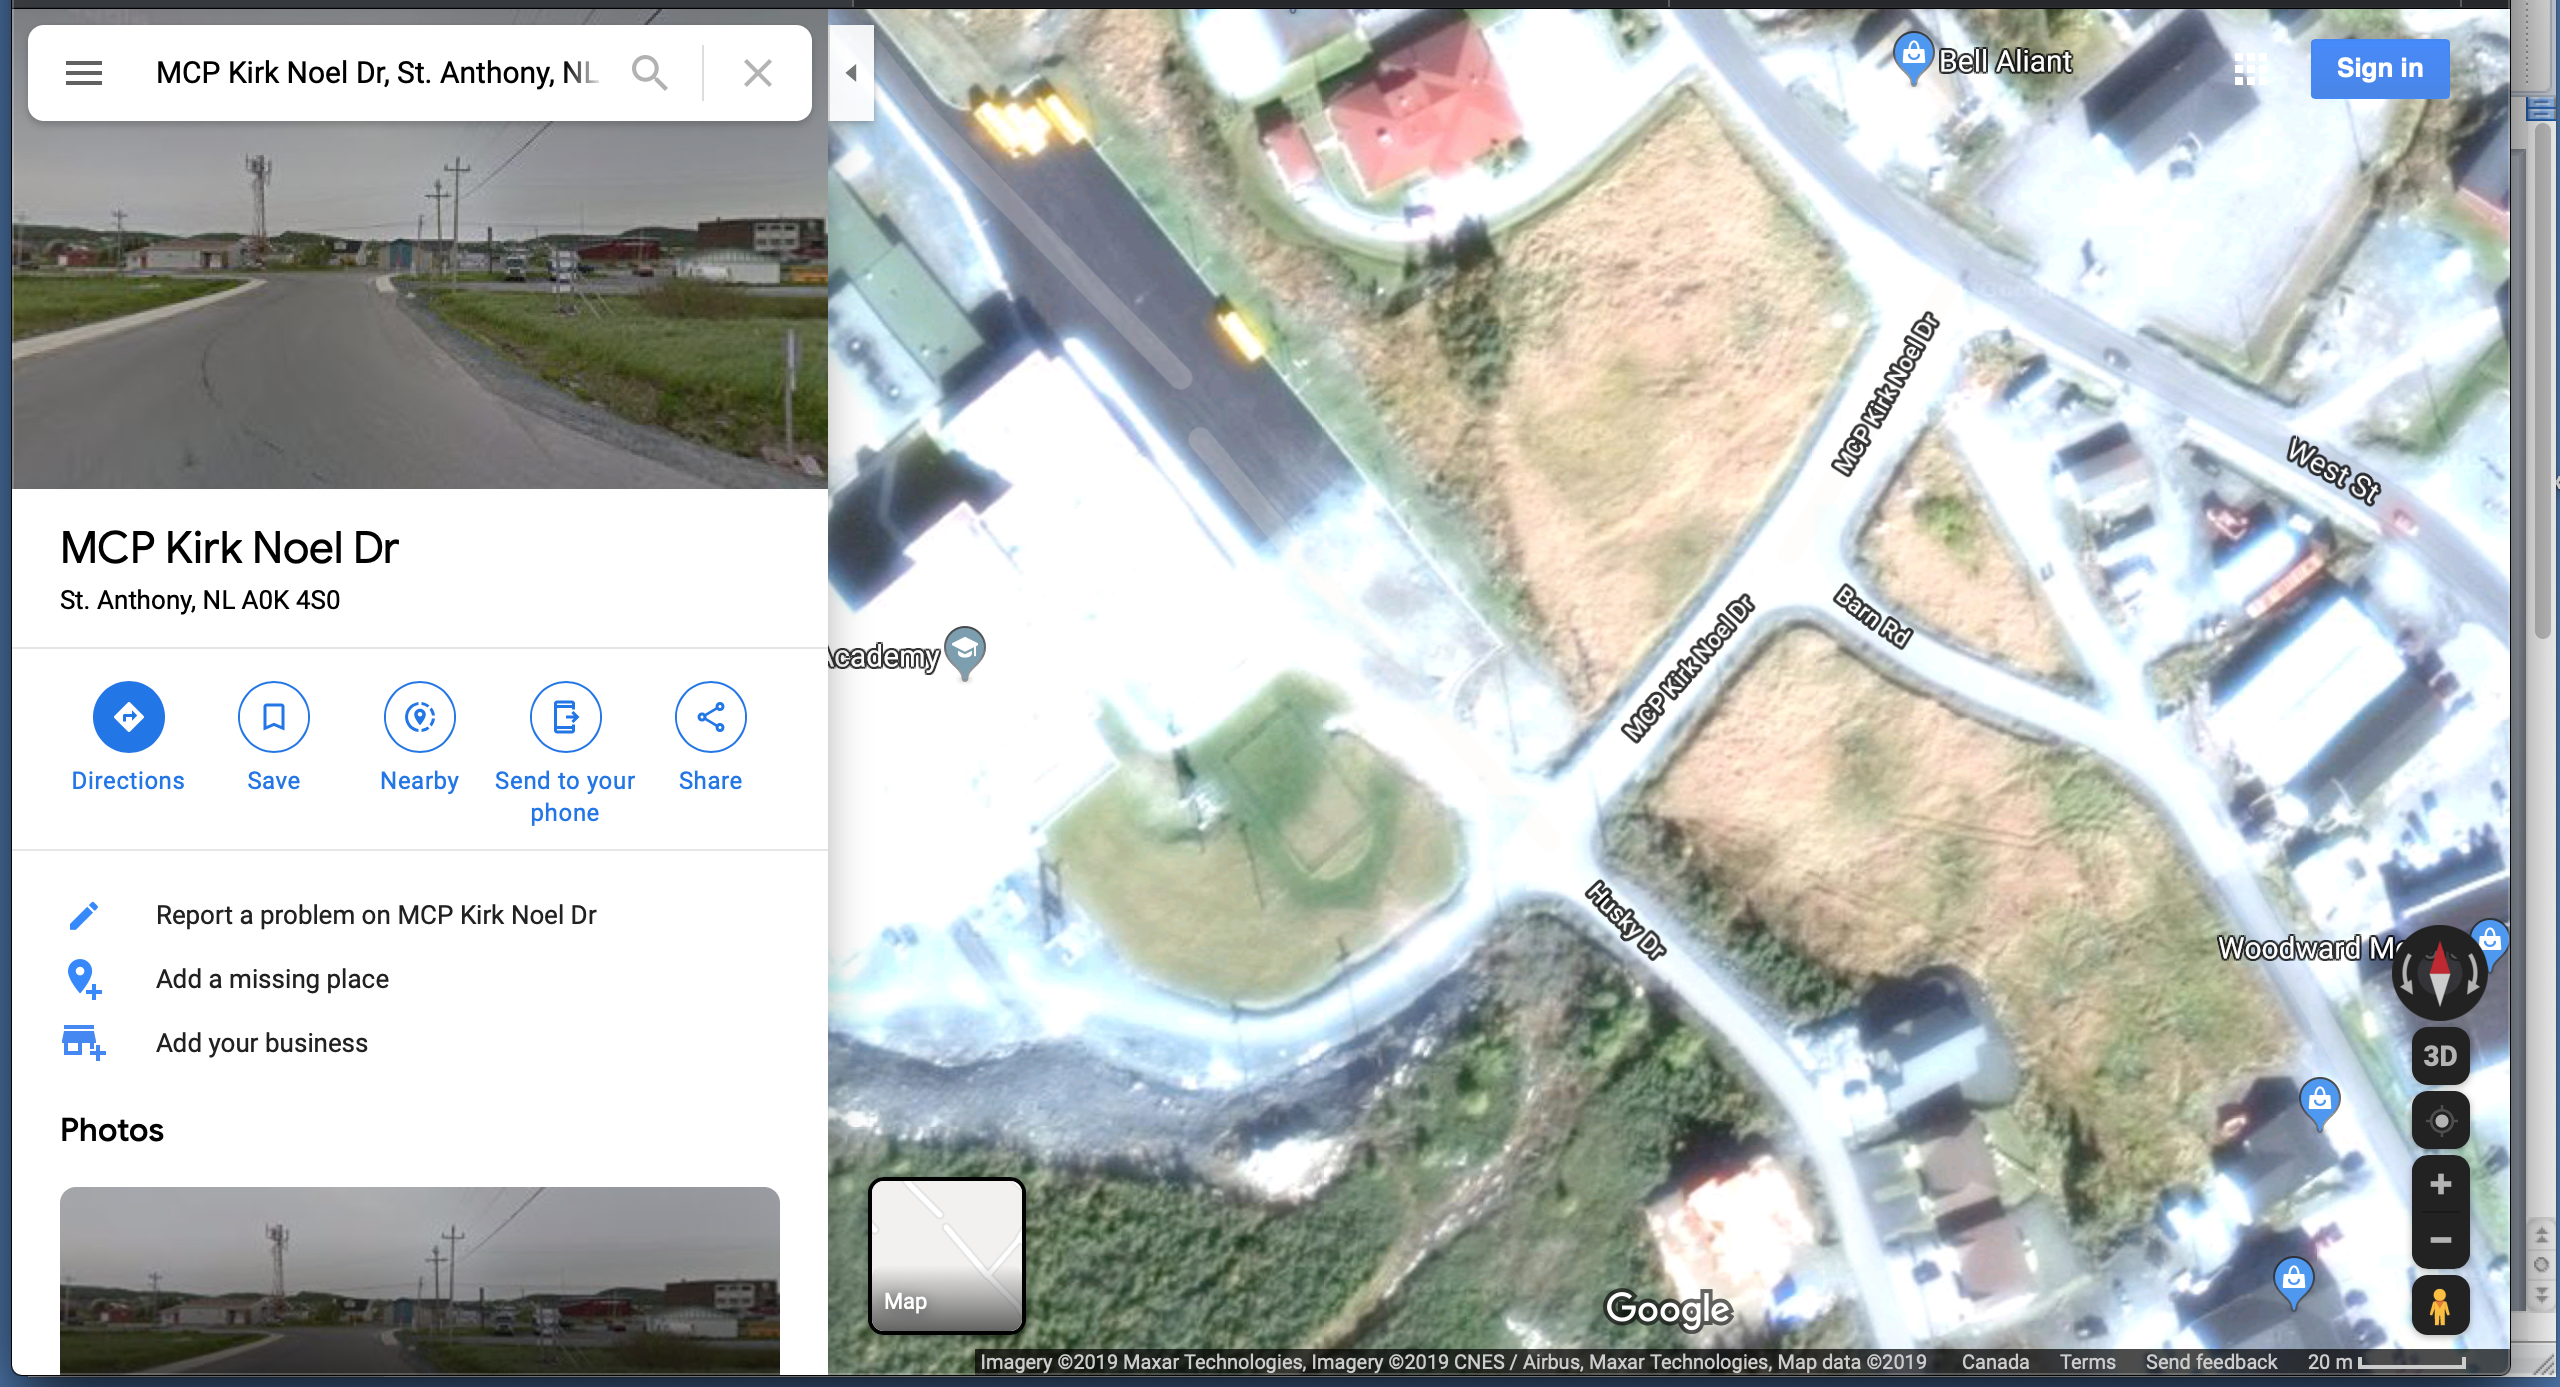
Task: Show your current location
Action: tap(2440, 1121)
